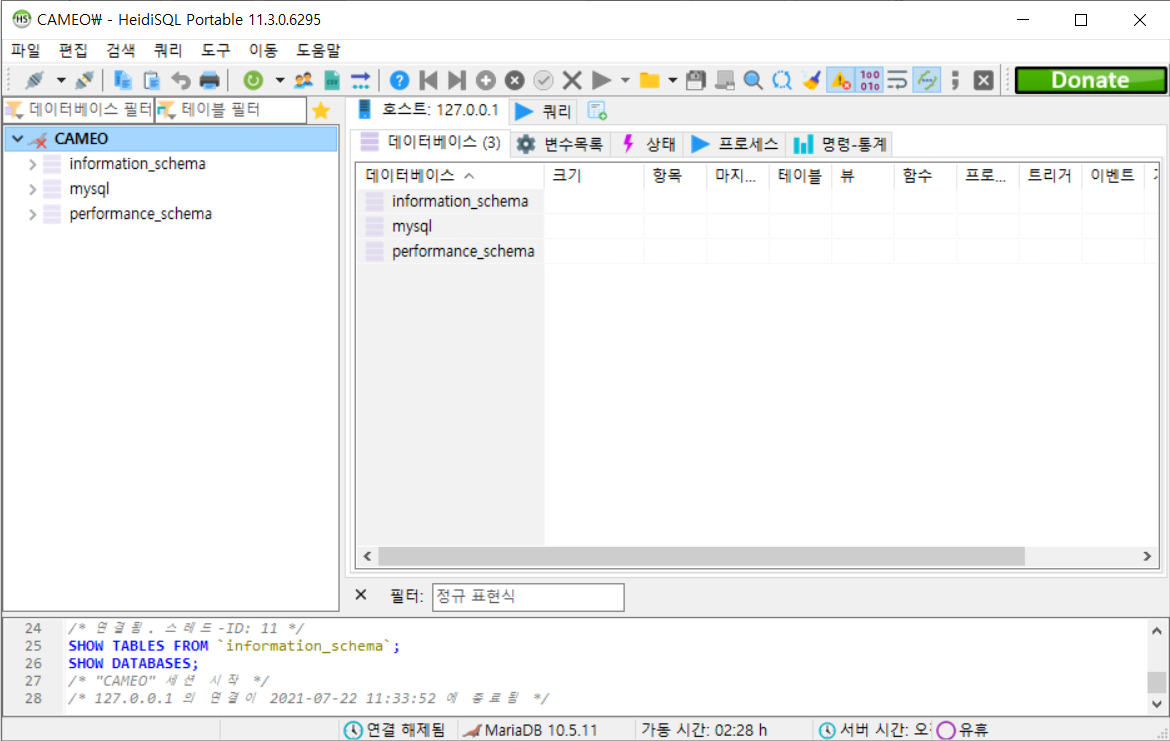Click the 정규 표현식 filter input field
The height and width of the screenshot is (741, 1170).
[x=528, y=596]
